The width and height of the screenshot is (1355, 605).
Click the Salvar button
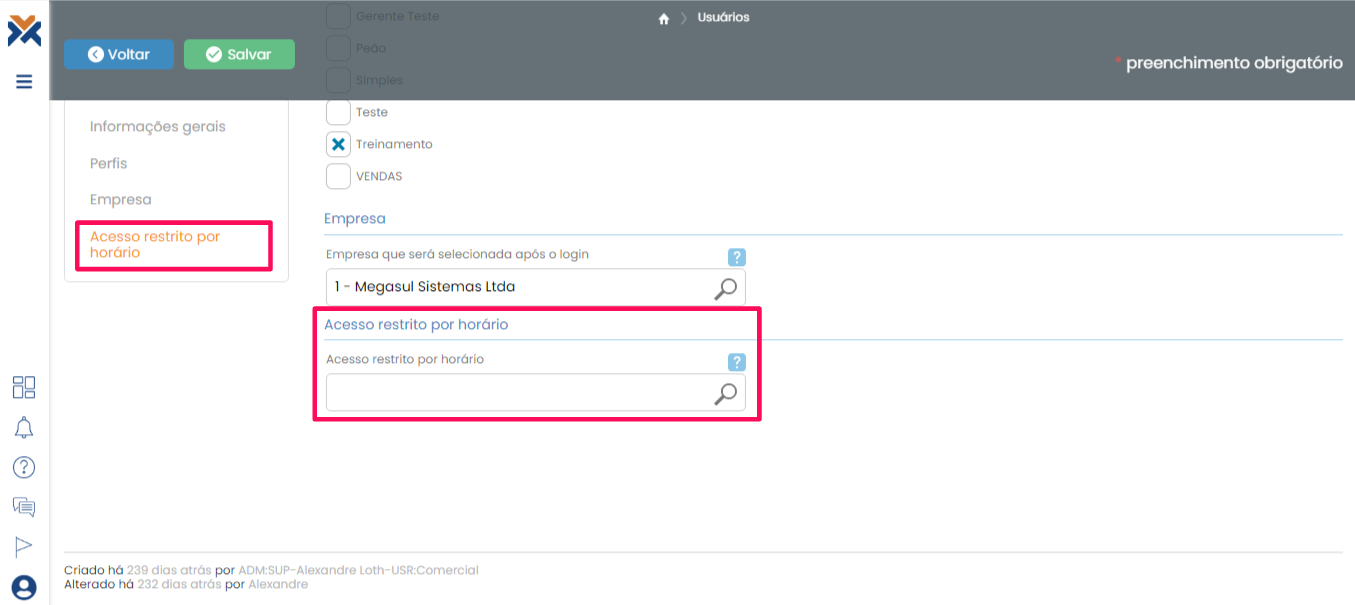[x=239, y=55]
